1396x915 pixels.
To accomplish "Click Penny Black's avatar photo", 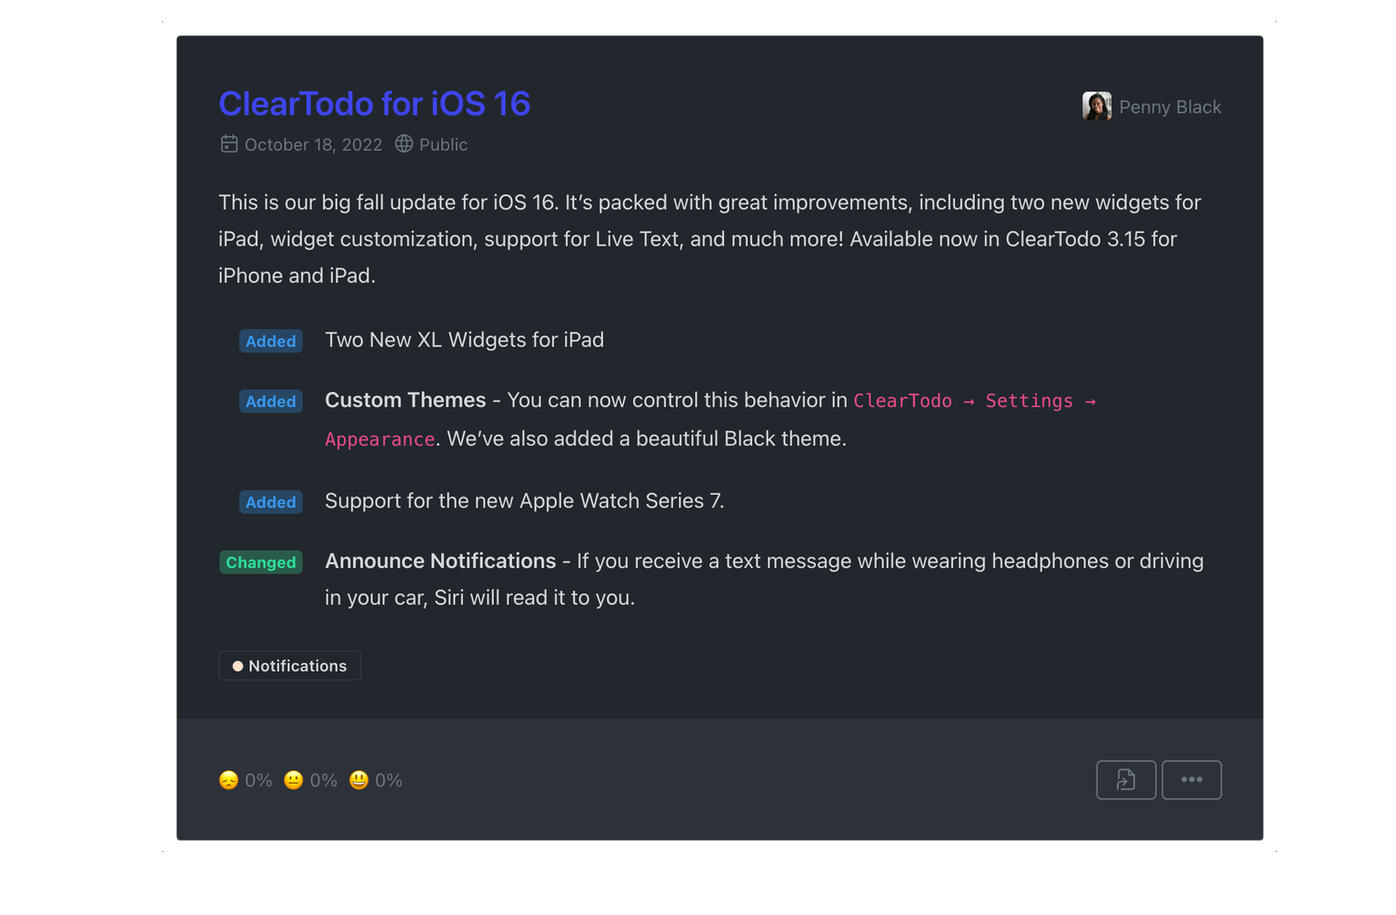I will tap(1097, 106).
